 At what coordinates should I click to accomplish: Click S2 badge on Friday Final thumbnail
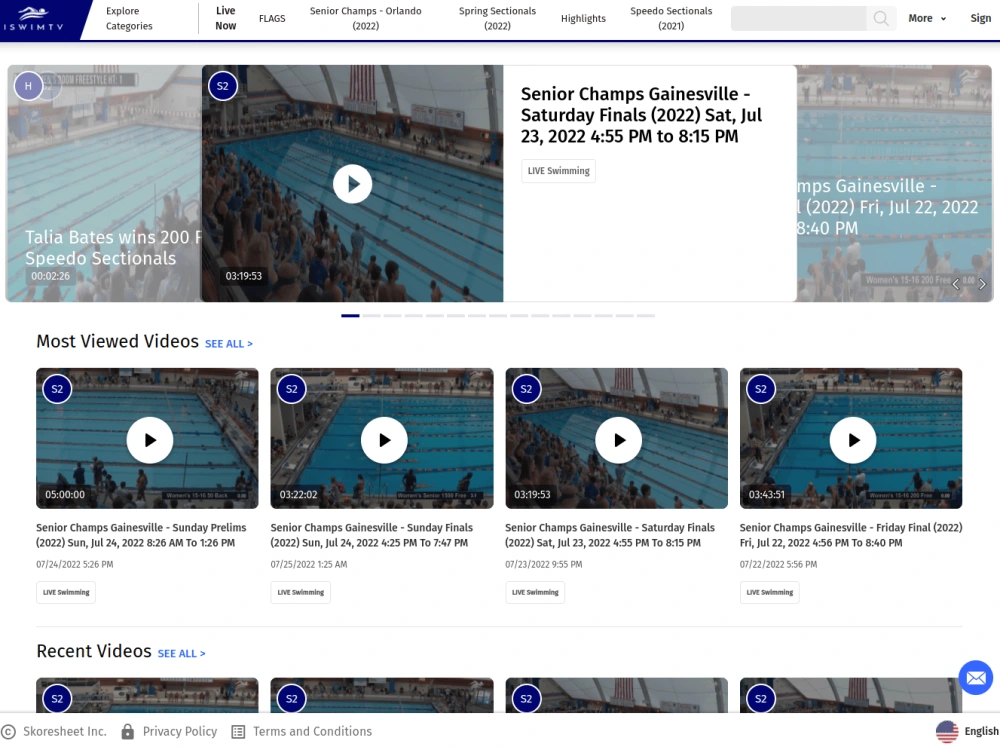[761, 389]
